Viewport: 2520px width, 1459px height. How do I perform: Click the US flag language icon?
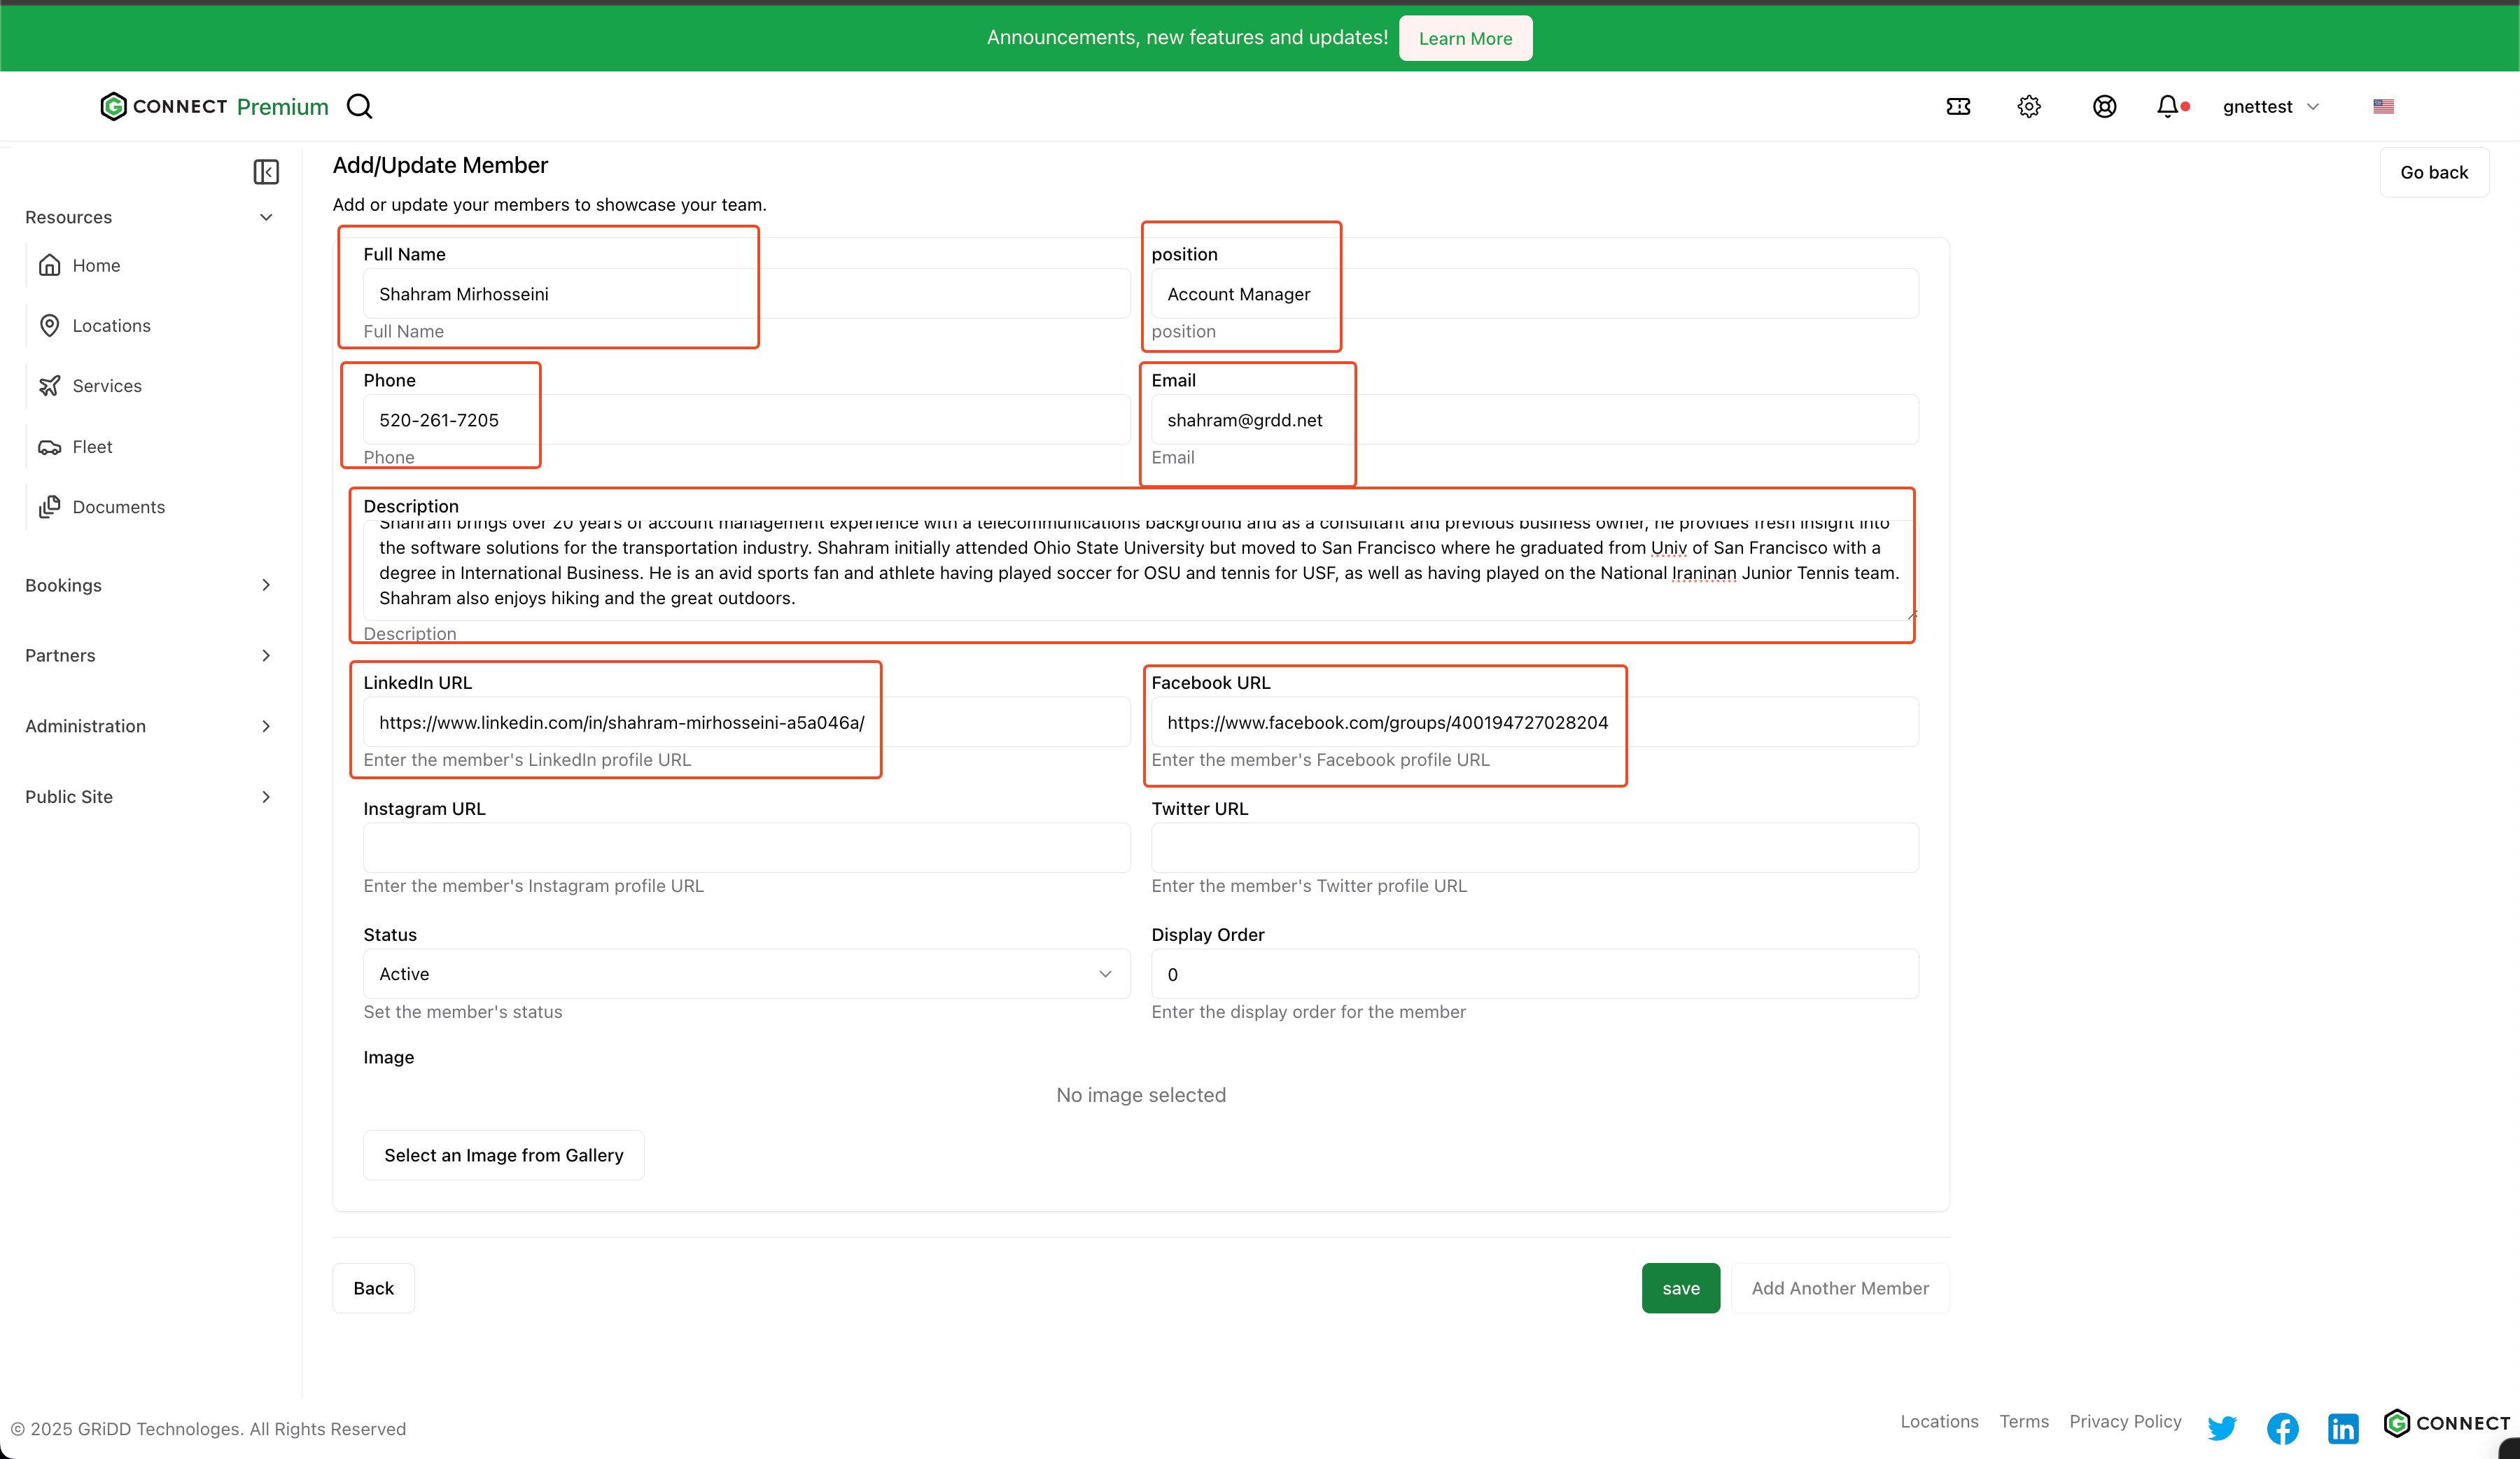click(2383, 106)
